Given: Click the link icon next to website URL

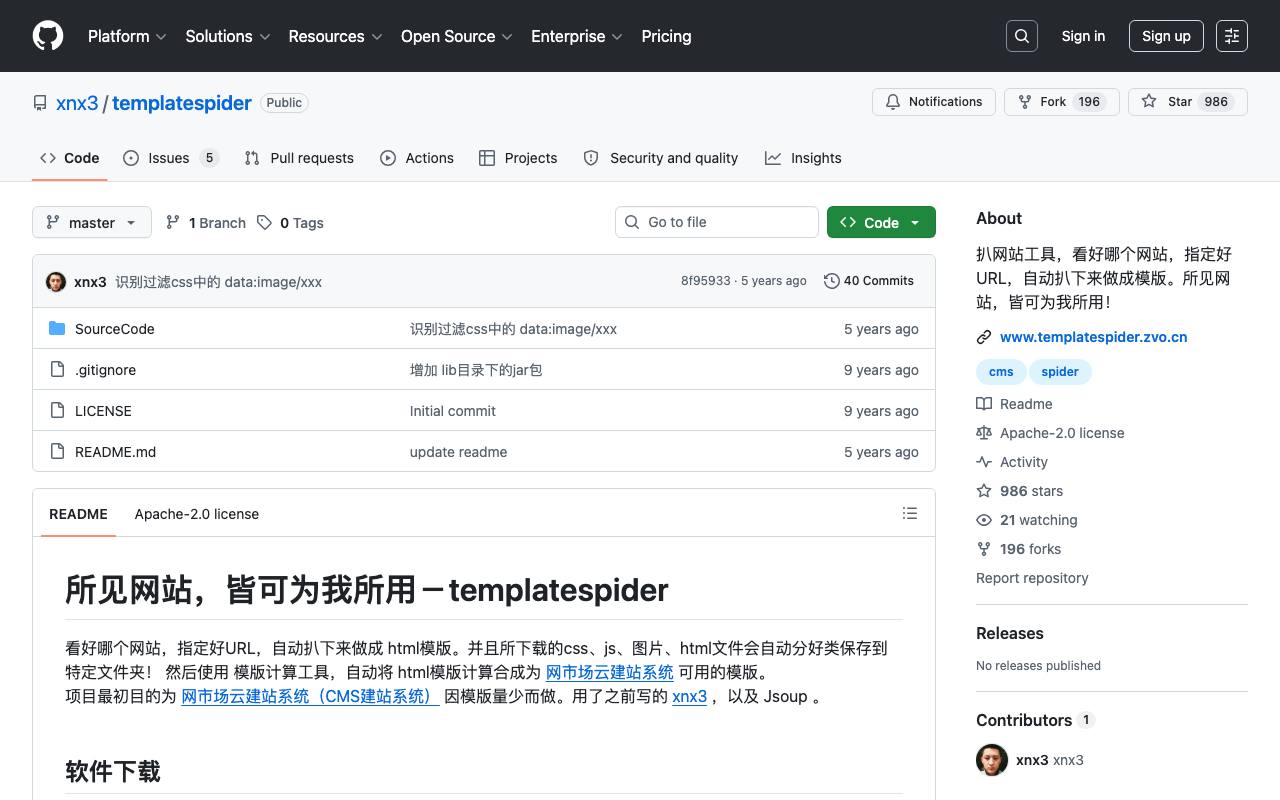Looking at the screenshot, I should point(984,337).
